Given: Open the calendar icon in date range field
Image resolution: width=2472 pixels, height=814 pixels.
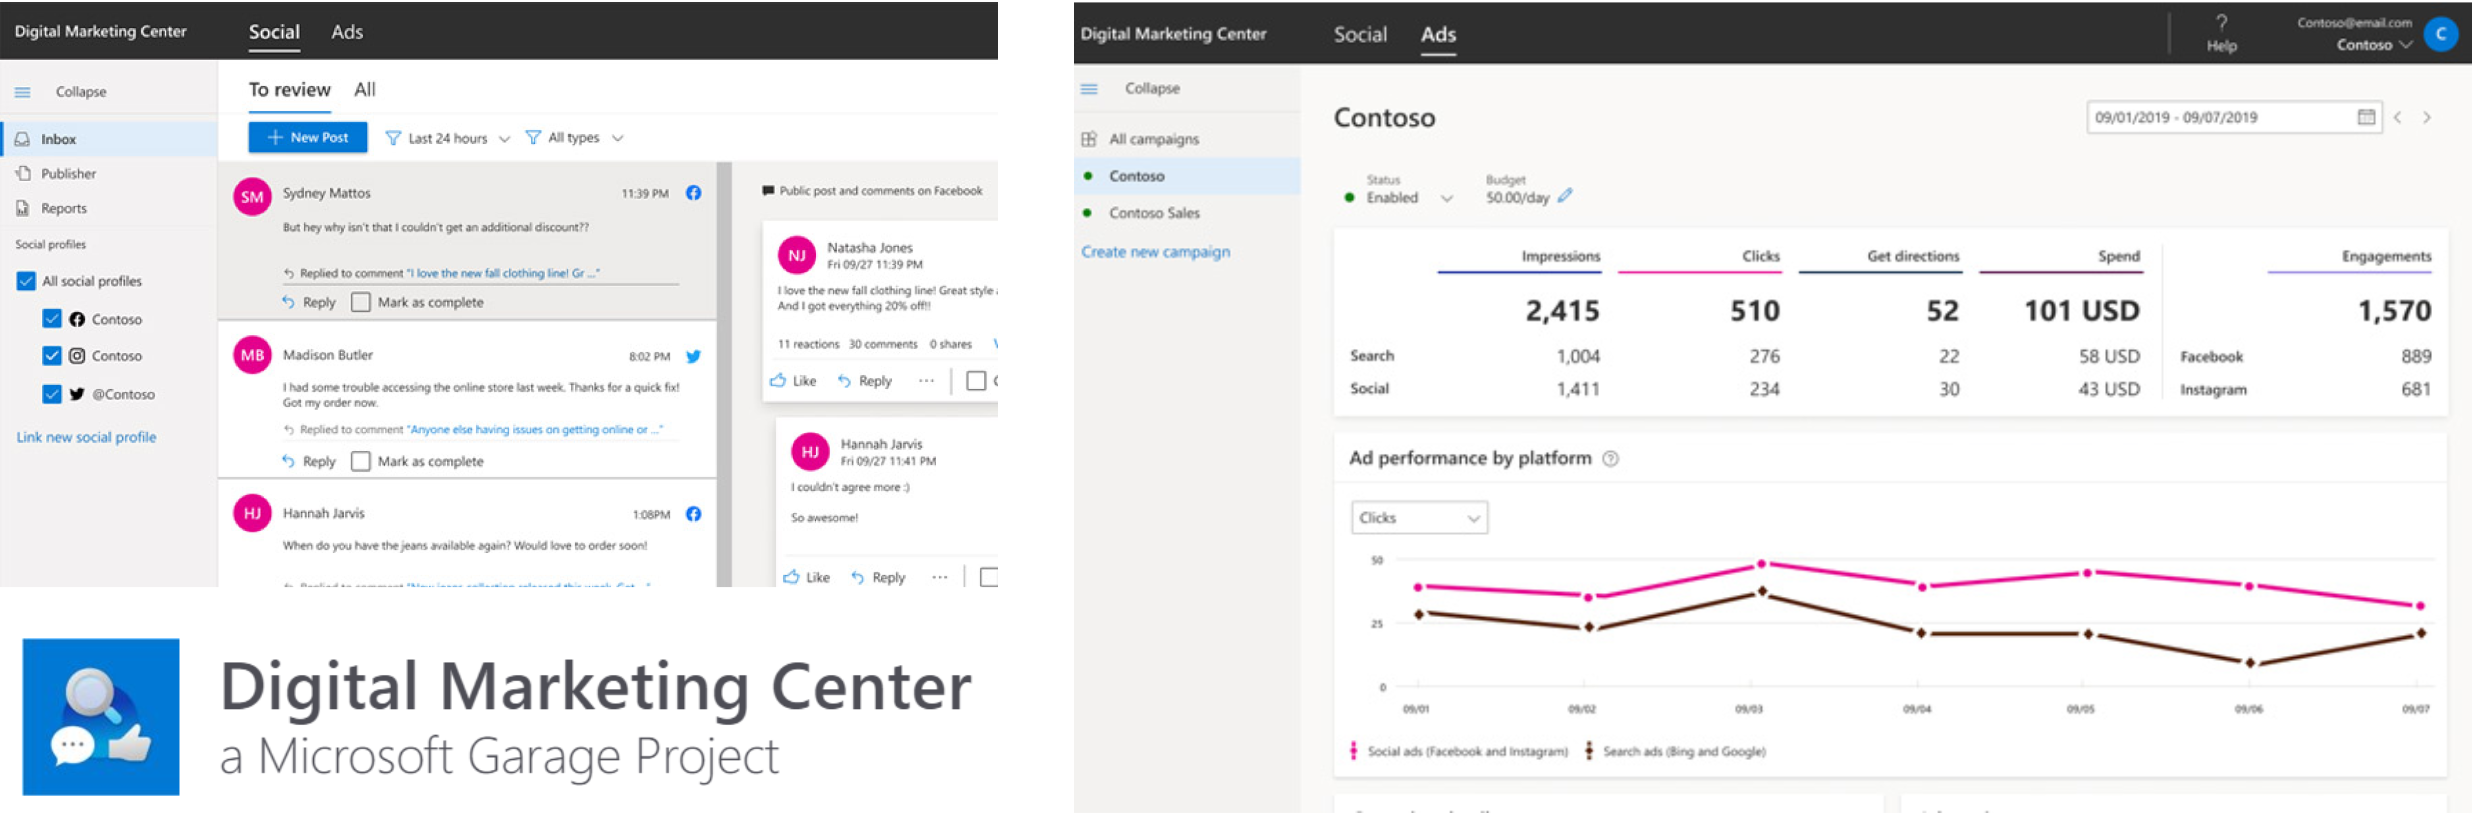Looking at the screenshot, I should pos(2366,117).
